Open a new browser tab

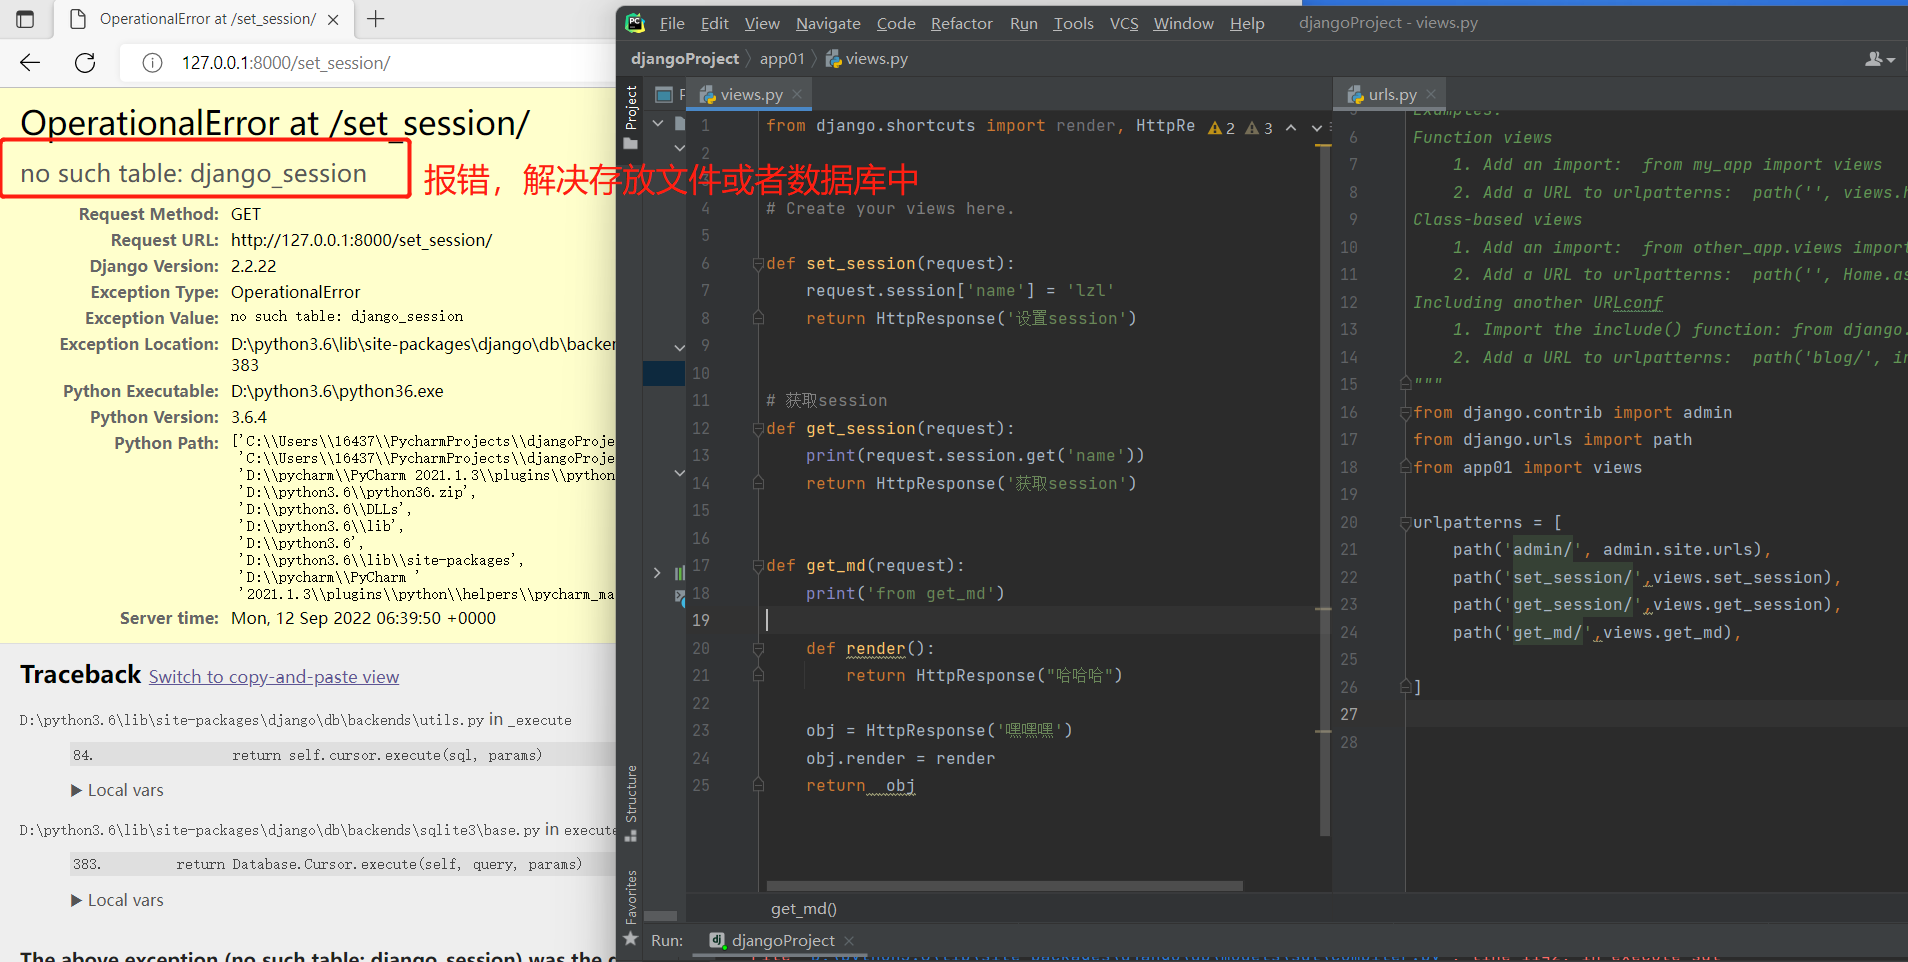(x=375, y=19)
